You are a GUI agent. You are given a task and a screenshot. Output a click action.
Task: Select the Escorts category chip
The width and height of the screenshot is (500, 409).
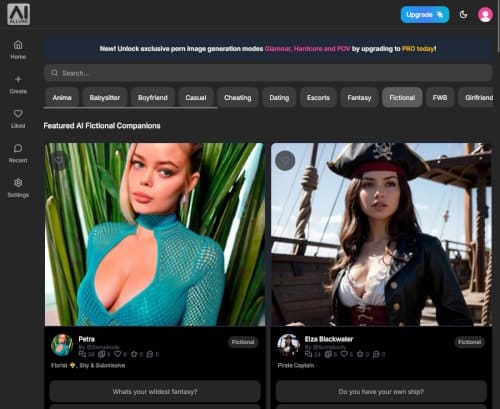coord(318,98)
